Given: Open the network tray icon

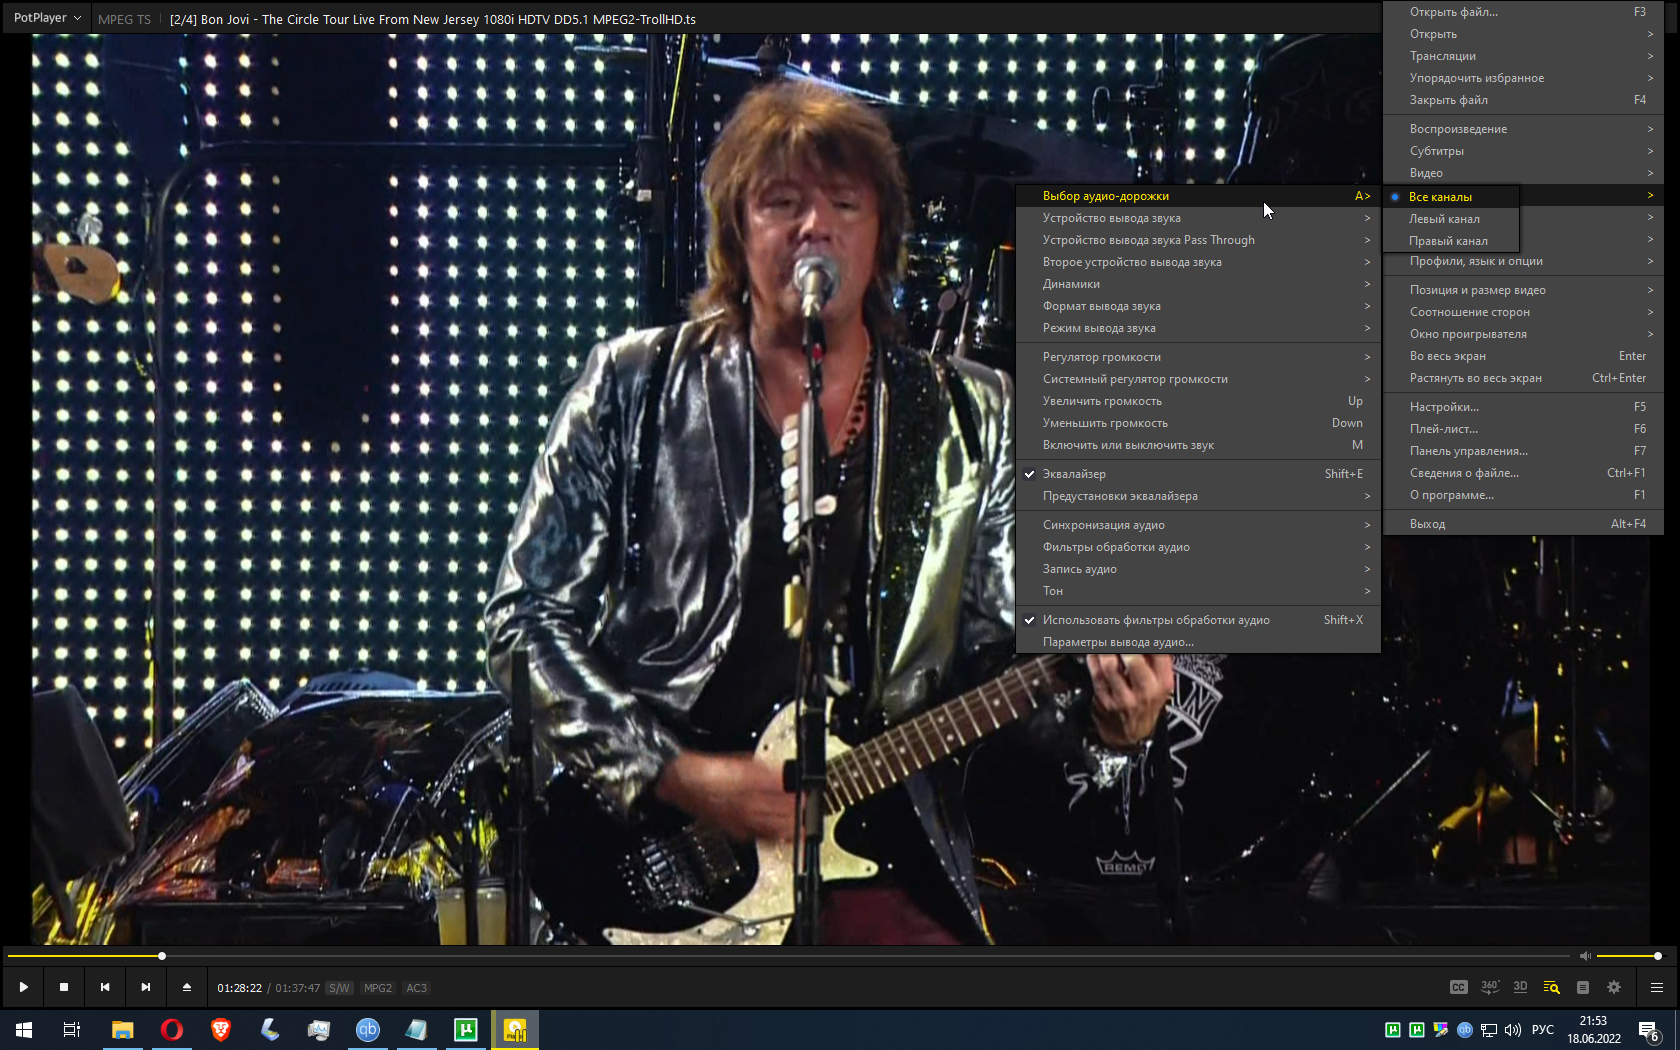Looking at the screenshot, I should click(1489, 1030).
